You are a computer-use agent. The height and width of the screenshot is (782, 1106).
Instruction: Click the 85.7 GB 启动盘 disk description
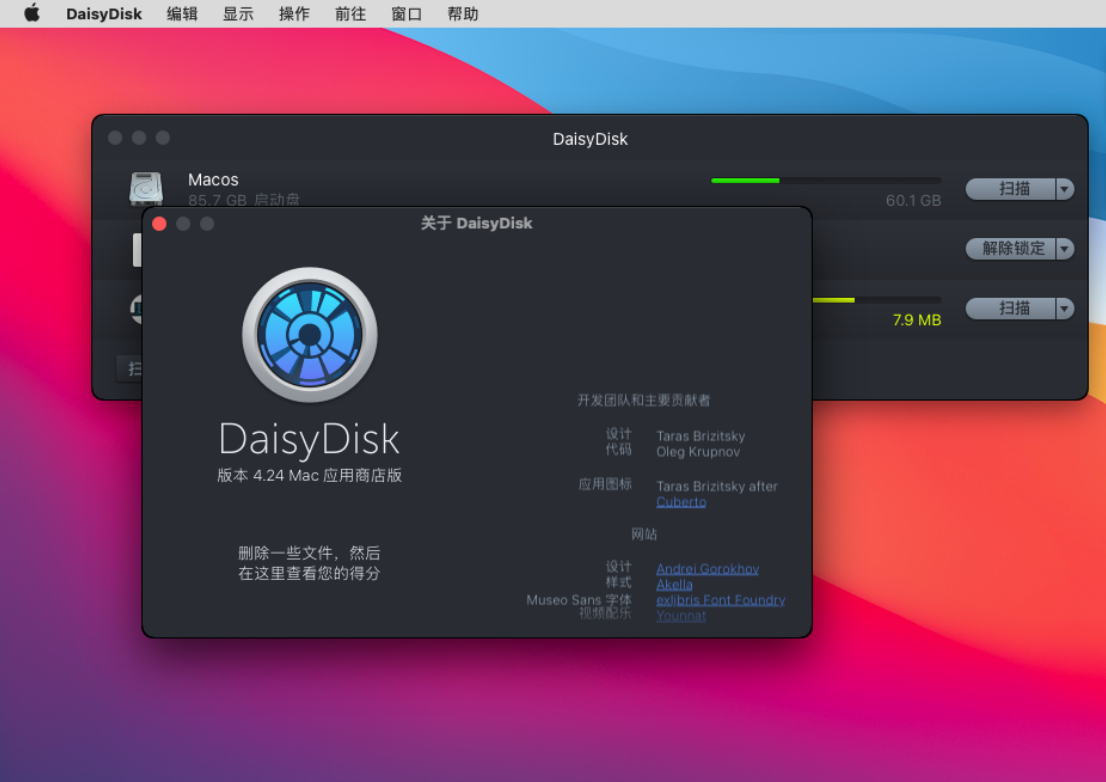(243, 200)
